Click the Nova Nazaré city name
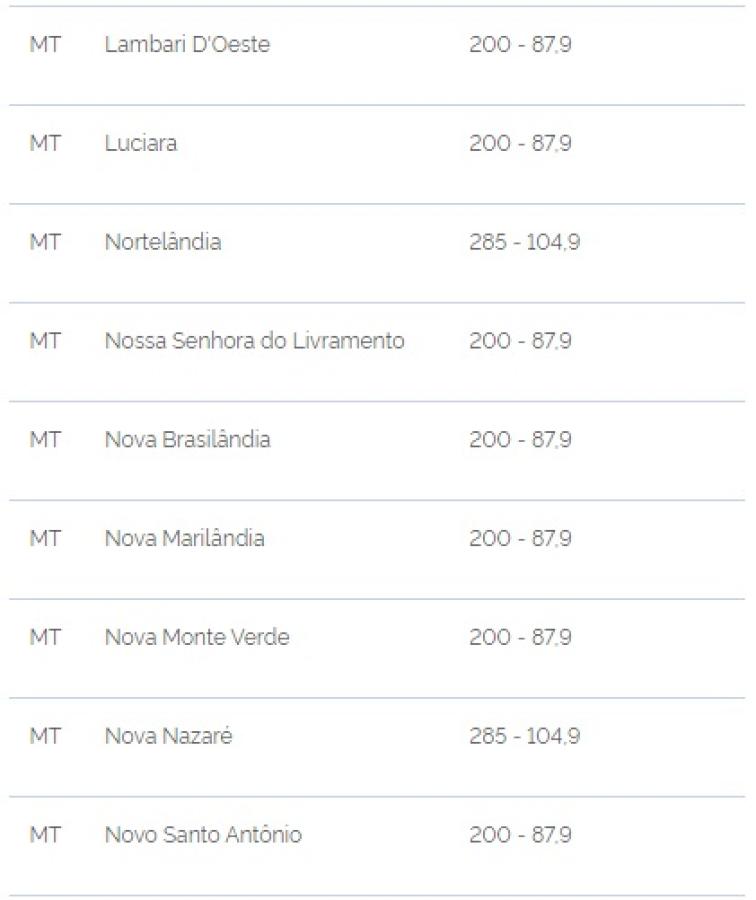The height and width of the screenshot is (900, 756). click(x=168, y=735)
